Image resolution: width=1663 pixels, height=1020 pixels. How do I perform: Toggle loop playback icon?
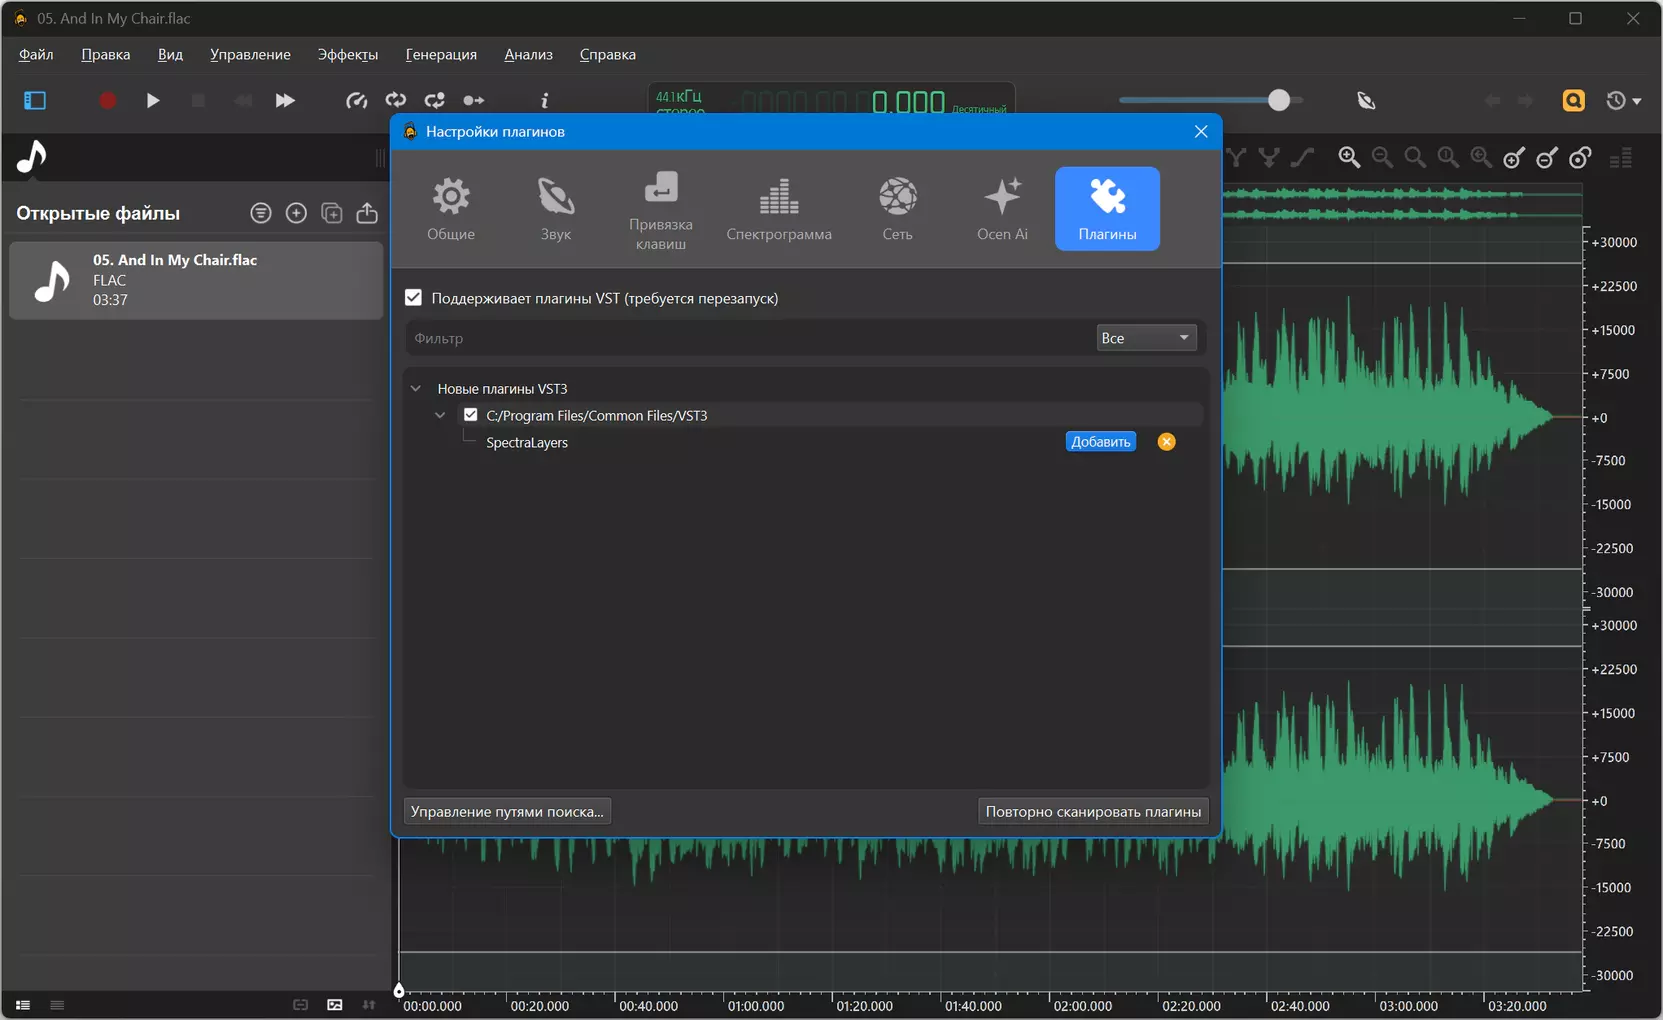[x=396, y=100]
